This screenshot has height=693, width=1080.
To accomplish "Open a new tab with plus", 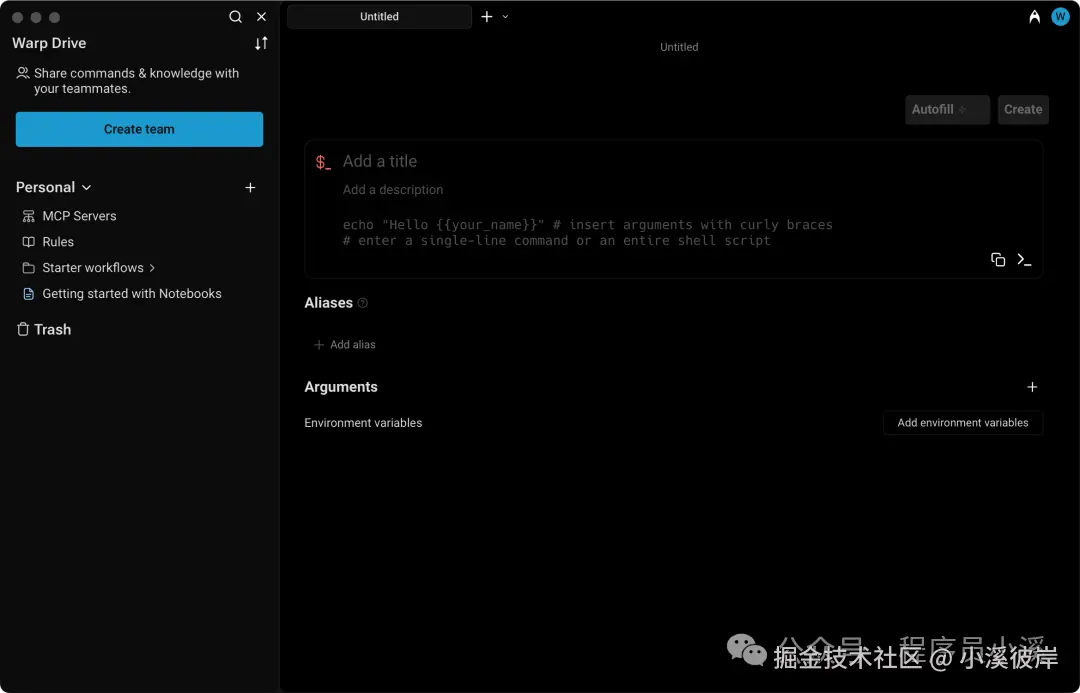I will tap(487, 17).
